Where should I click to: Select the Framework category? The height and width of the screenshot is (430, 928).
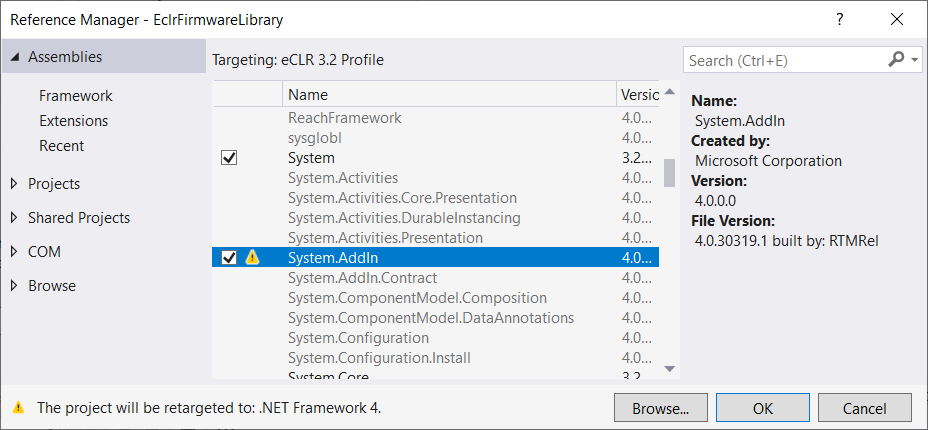[76, 96]
